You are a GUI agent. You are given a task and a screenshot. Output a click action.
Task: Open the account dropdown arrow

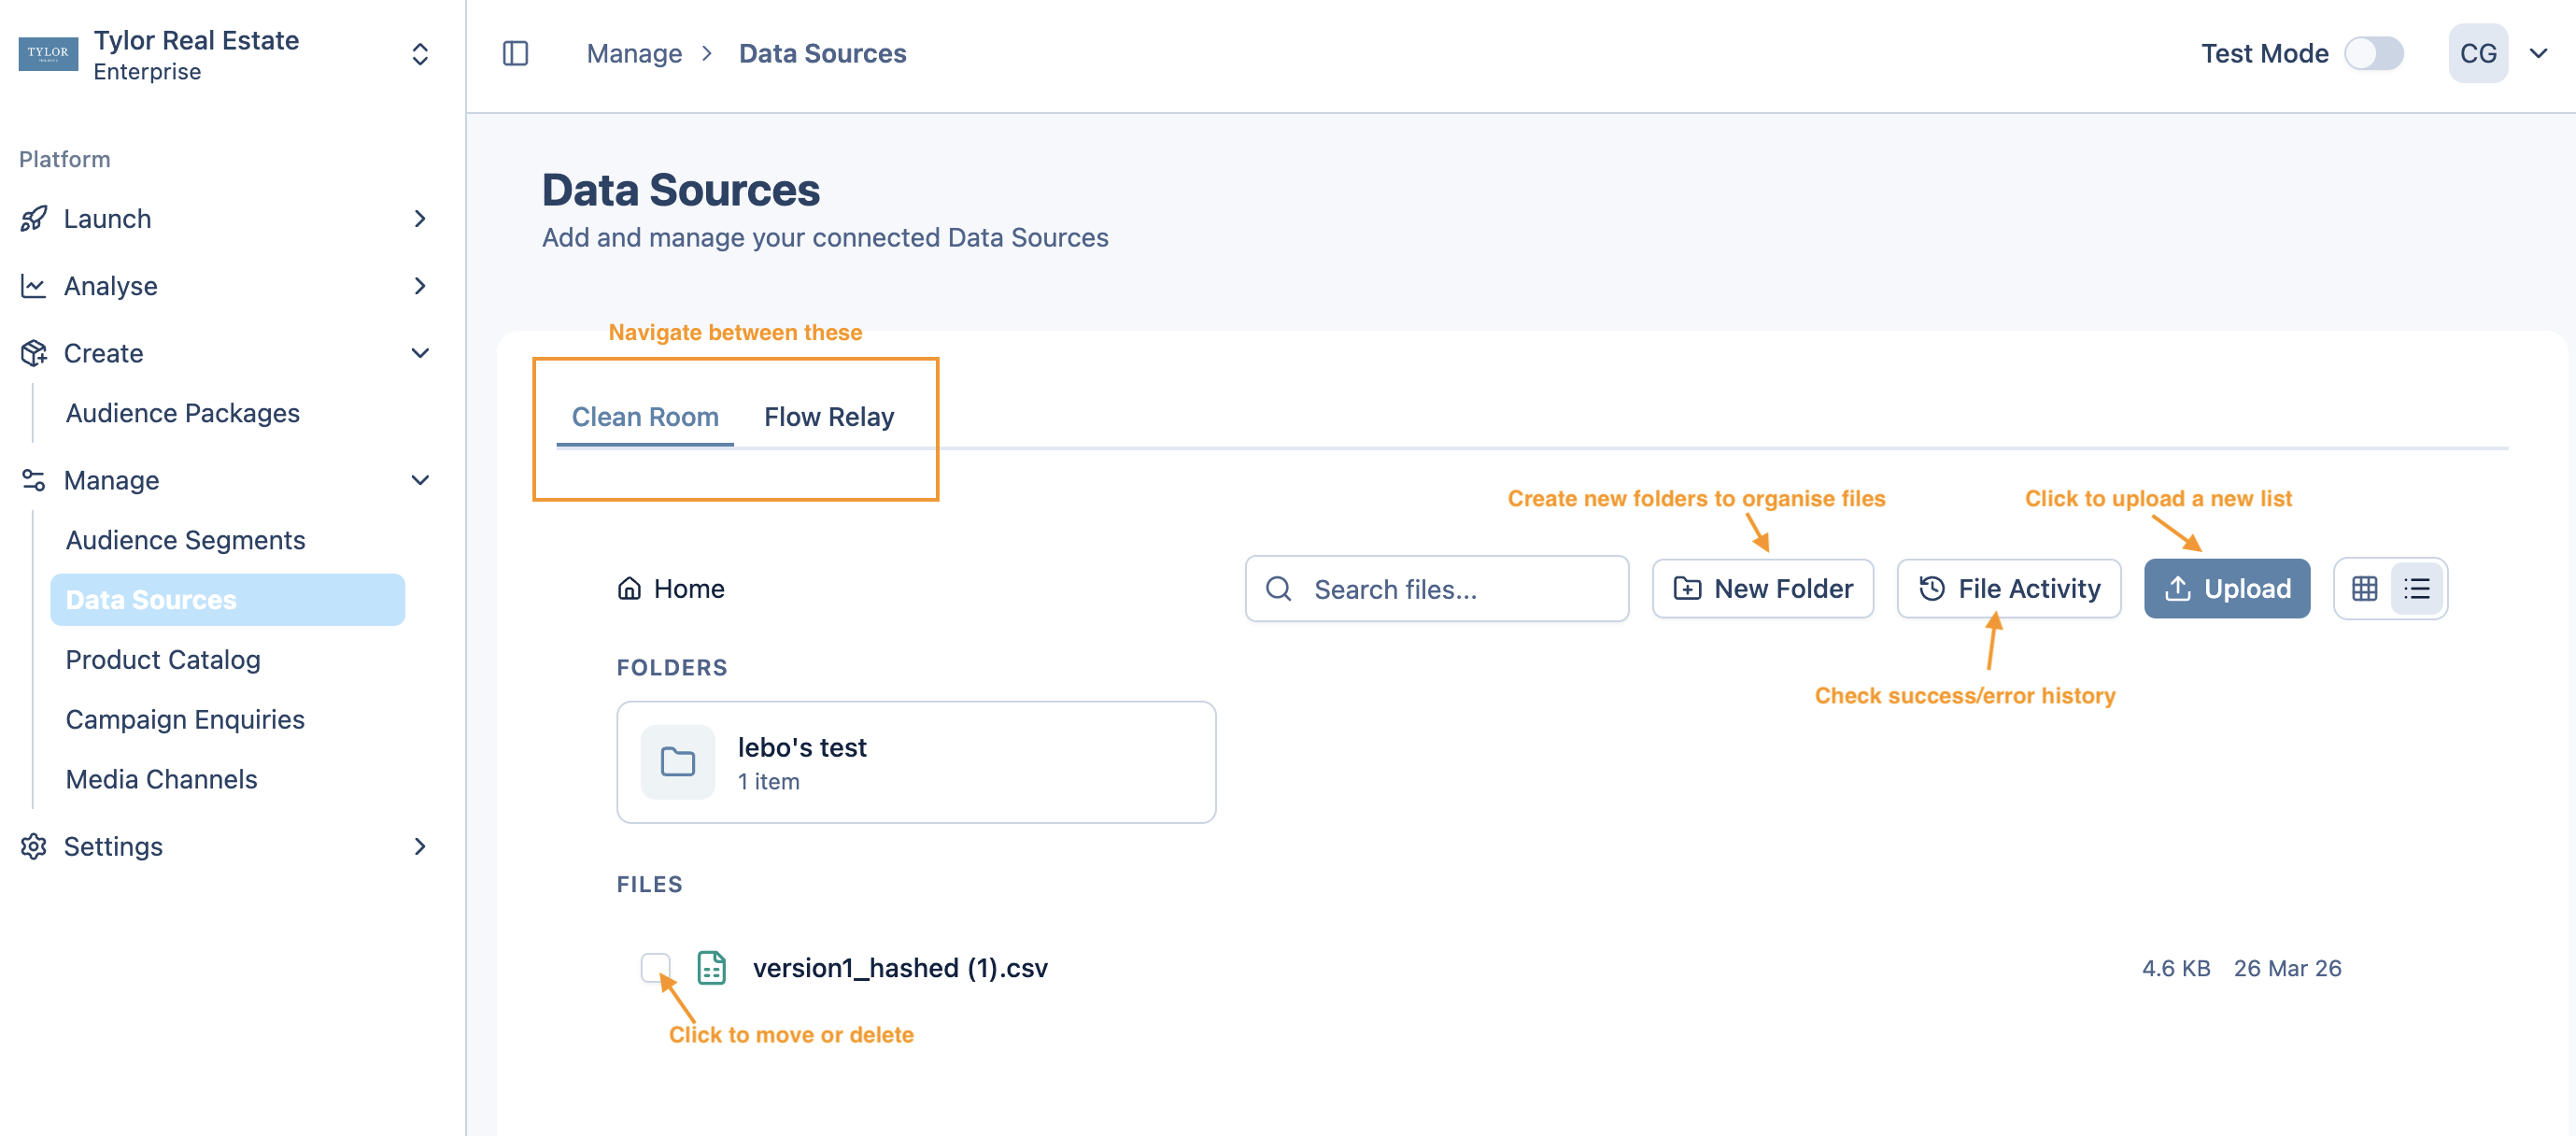[2538, 53]
